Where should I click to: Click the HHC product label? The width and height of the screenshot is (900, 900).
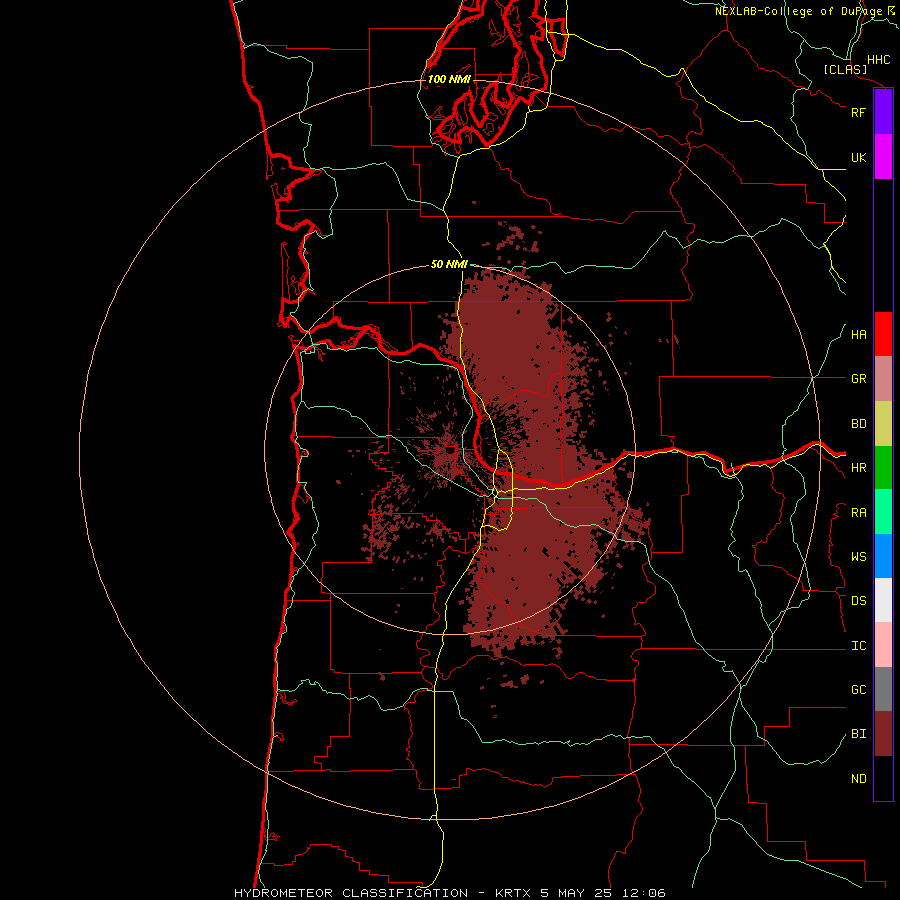(x=879, y=60)
